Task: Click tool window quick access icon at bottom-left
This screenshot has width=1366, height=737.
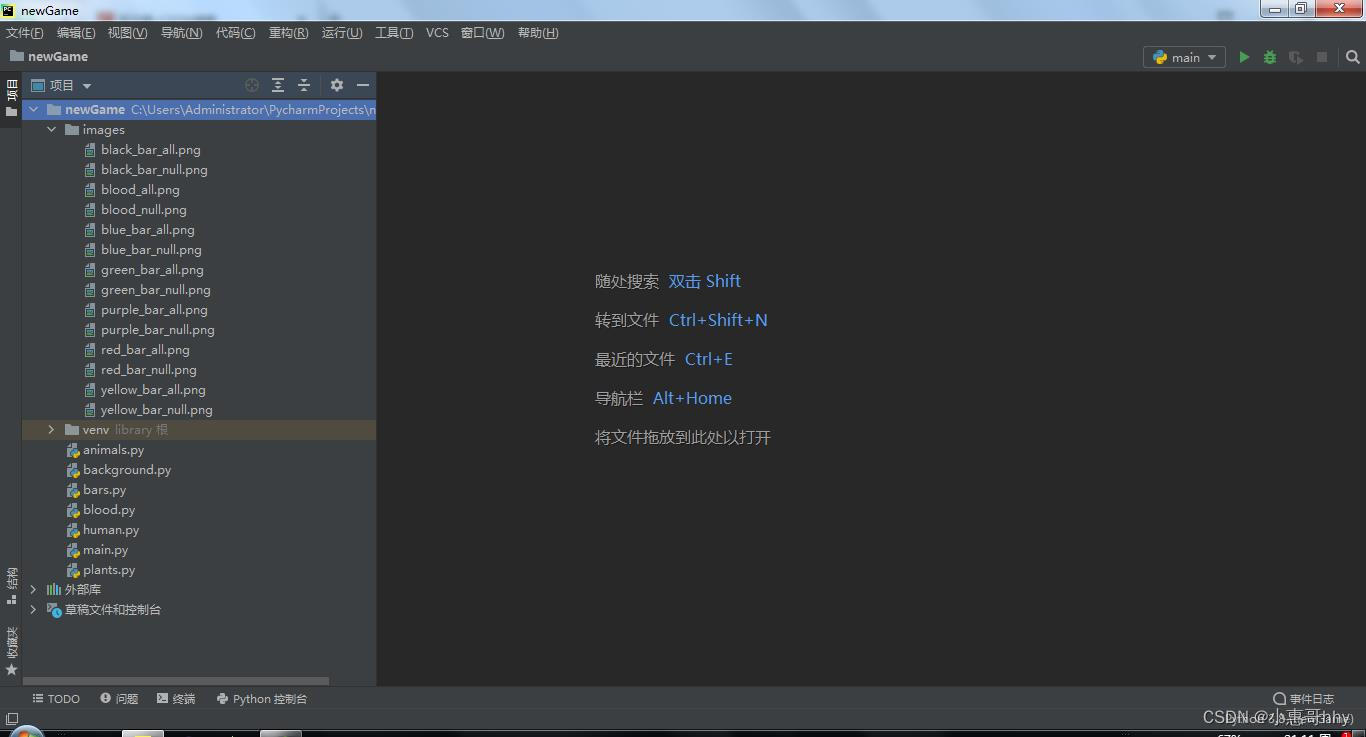Action: pyautogui.click(x=11, y=719)
